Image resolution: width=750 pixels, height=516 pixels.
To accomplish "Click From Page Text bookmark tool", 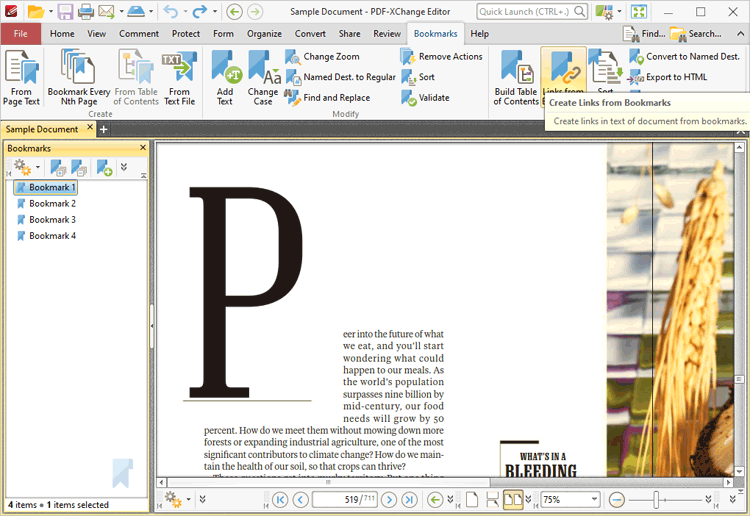I will [21, 77].
